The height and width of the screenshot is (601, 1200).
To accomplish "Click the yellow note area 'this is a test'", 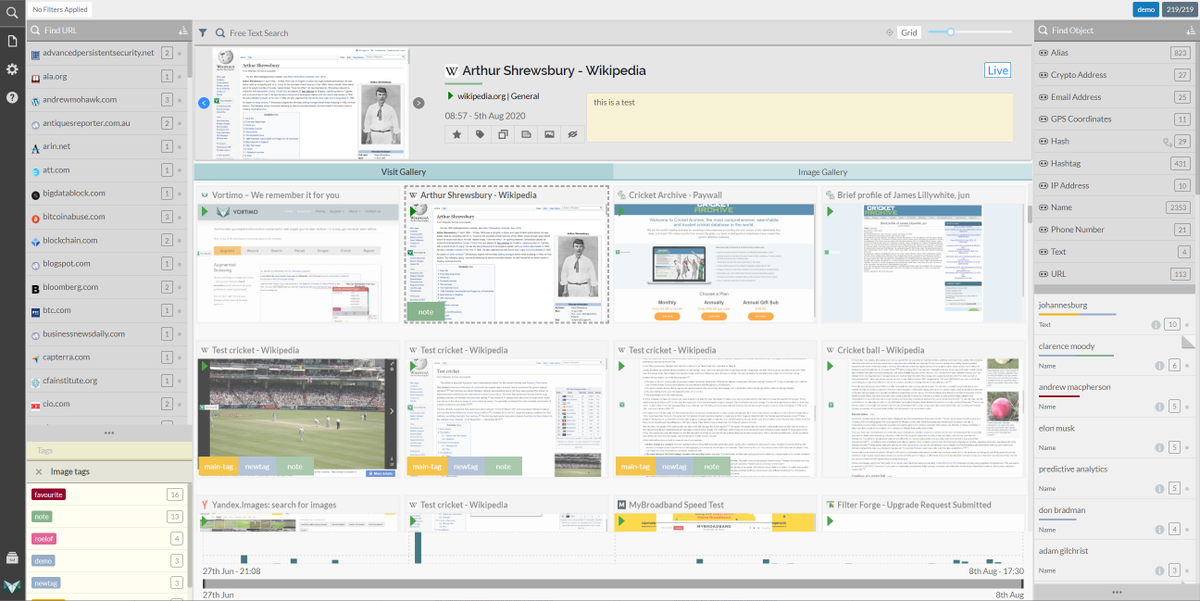I will tap(799, 118).
